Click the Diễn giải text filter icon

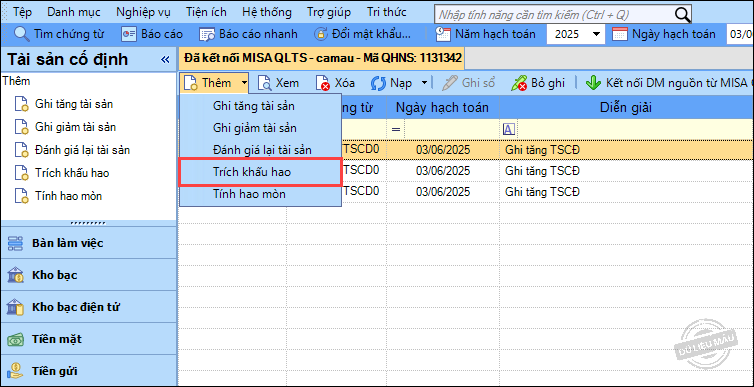click(508, 129)
